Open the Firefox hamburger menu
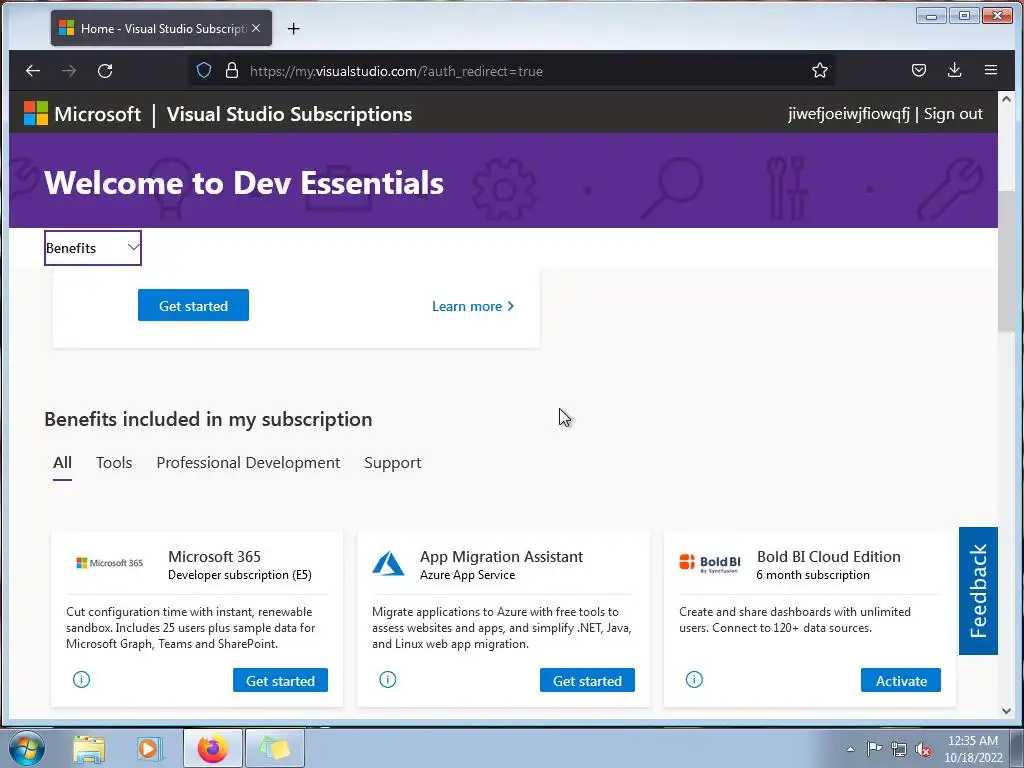The width and height of the screenshot is (1024, 768). [991, 71]
